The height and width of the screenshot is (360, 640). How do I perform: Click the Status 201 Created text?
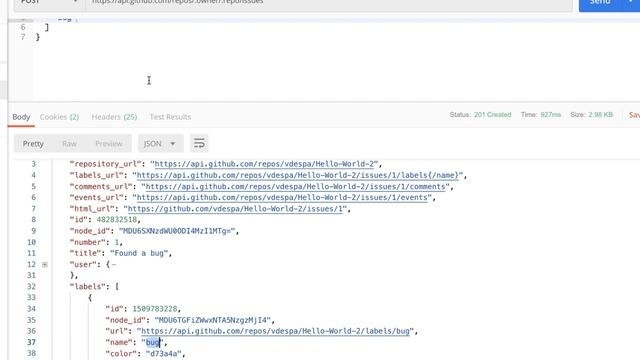(480, 115)
